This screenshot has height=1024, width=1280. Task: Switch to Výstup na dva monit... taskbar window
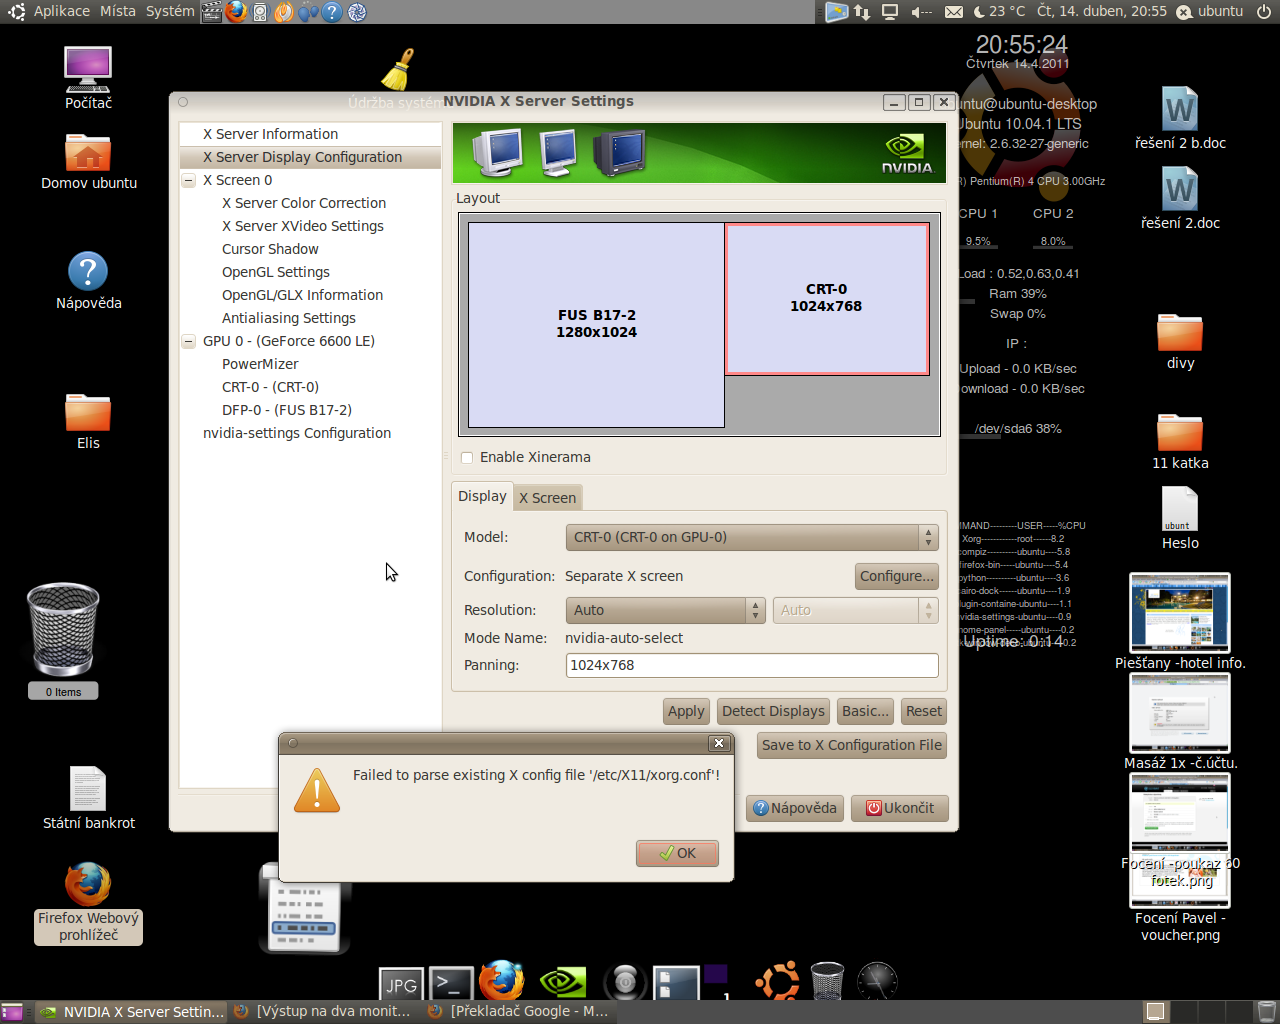click(x=324, y=1011)
